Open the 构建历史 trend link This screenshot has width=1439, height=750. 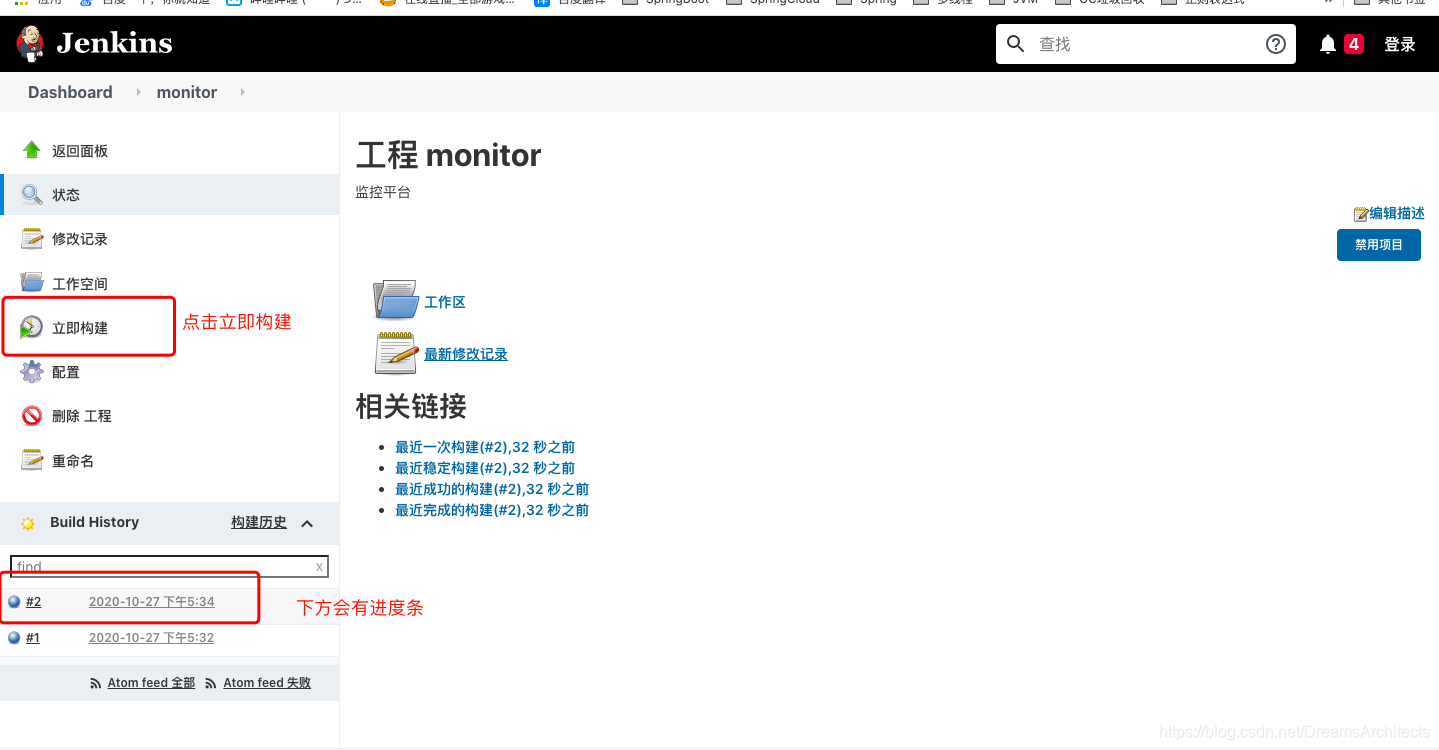tap(259, 522)
